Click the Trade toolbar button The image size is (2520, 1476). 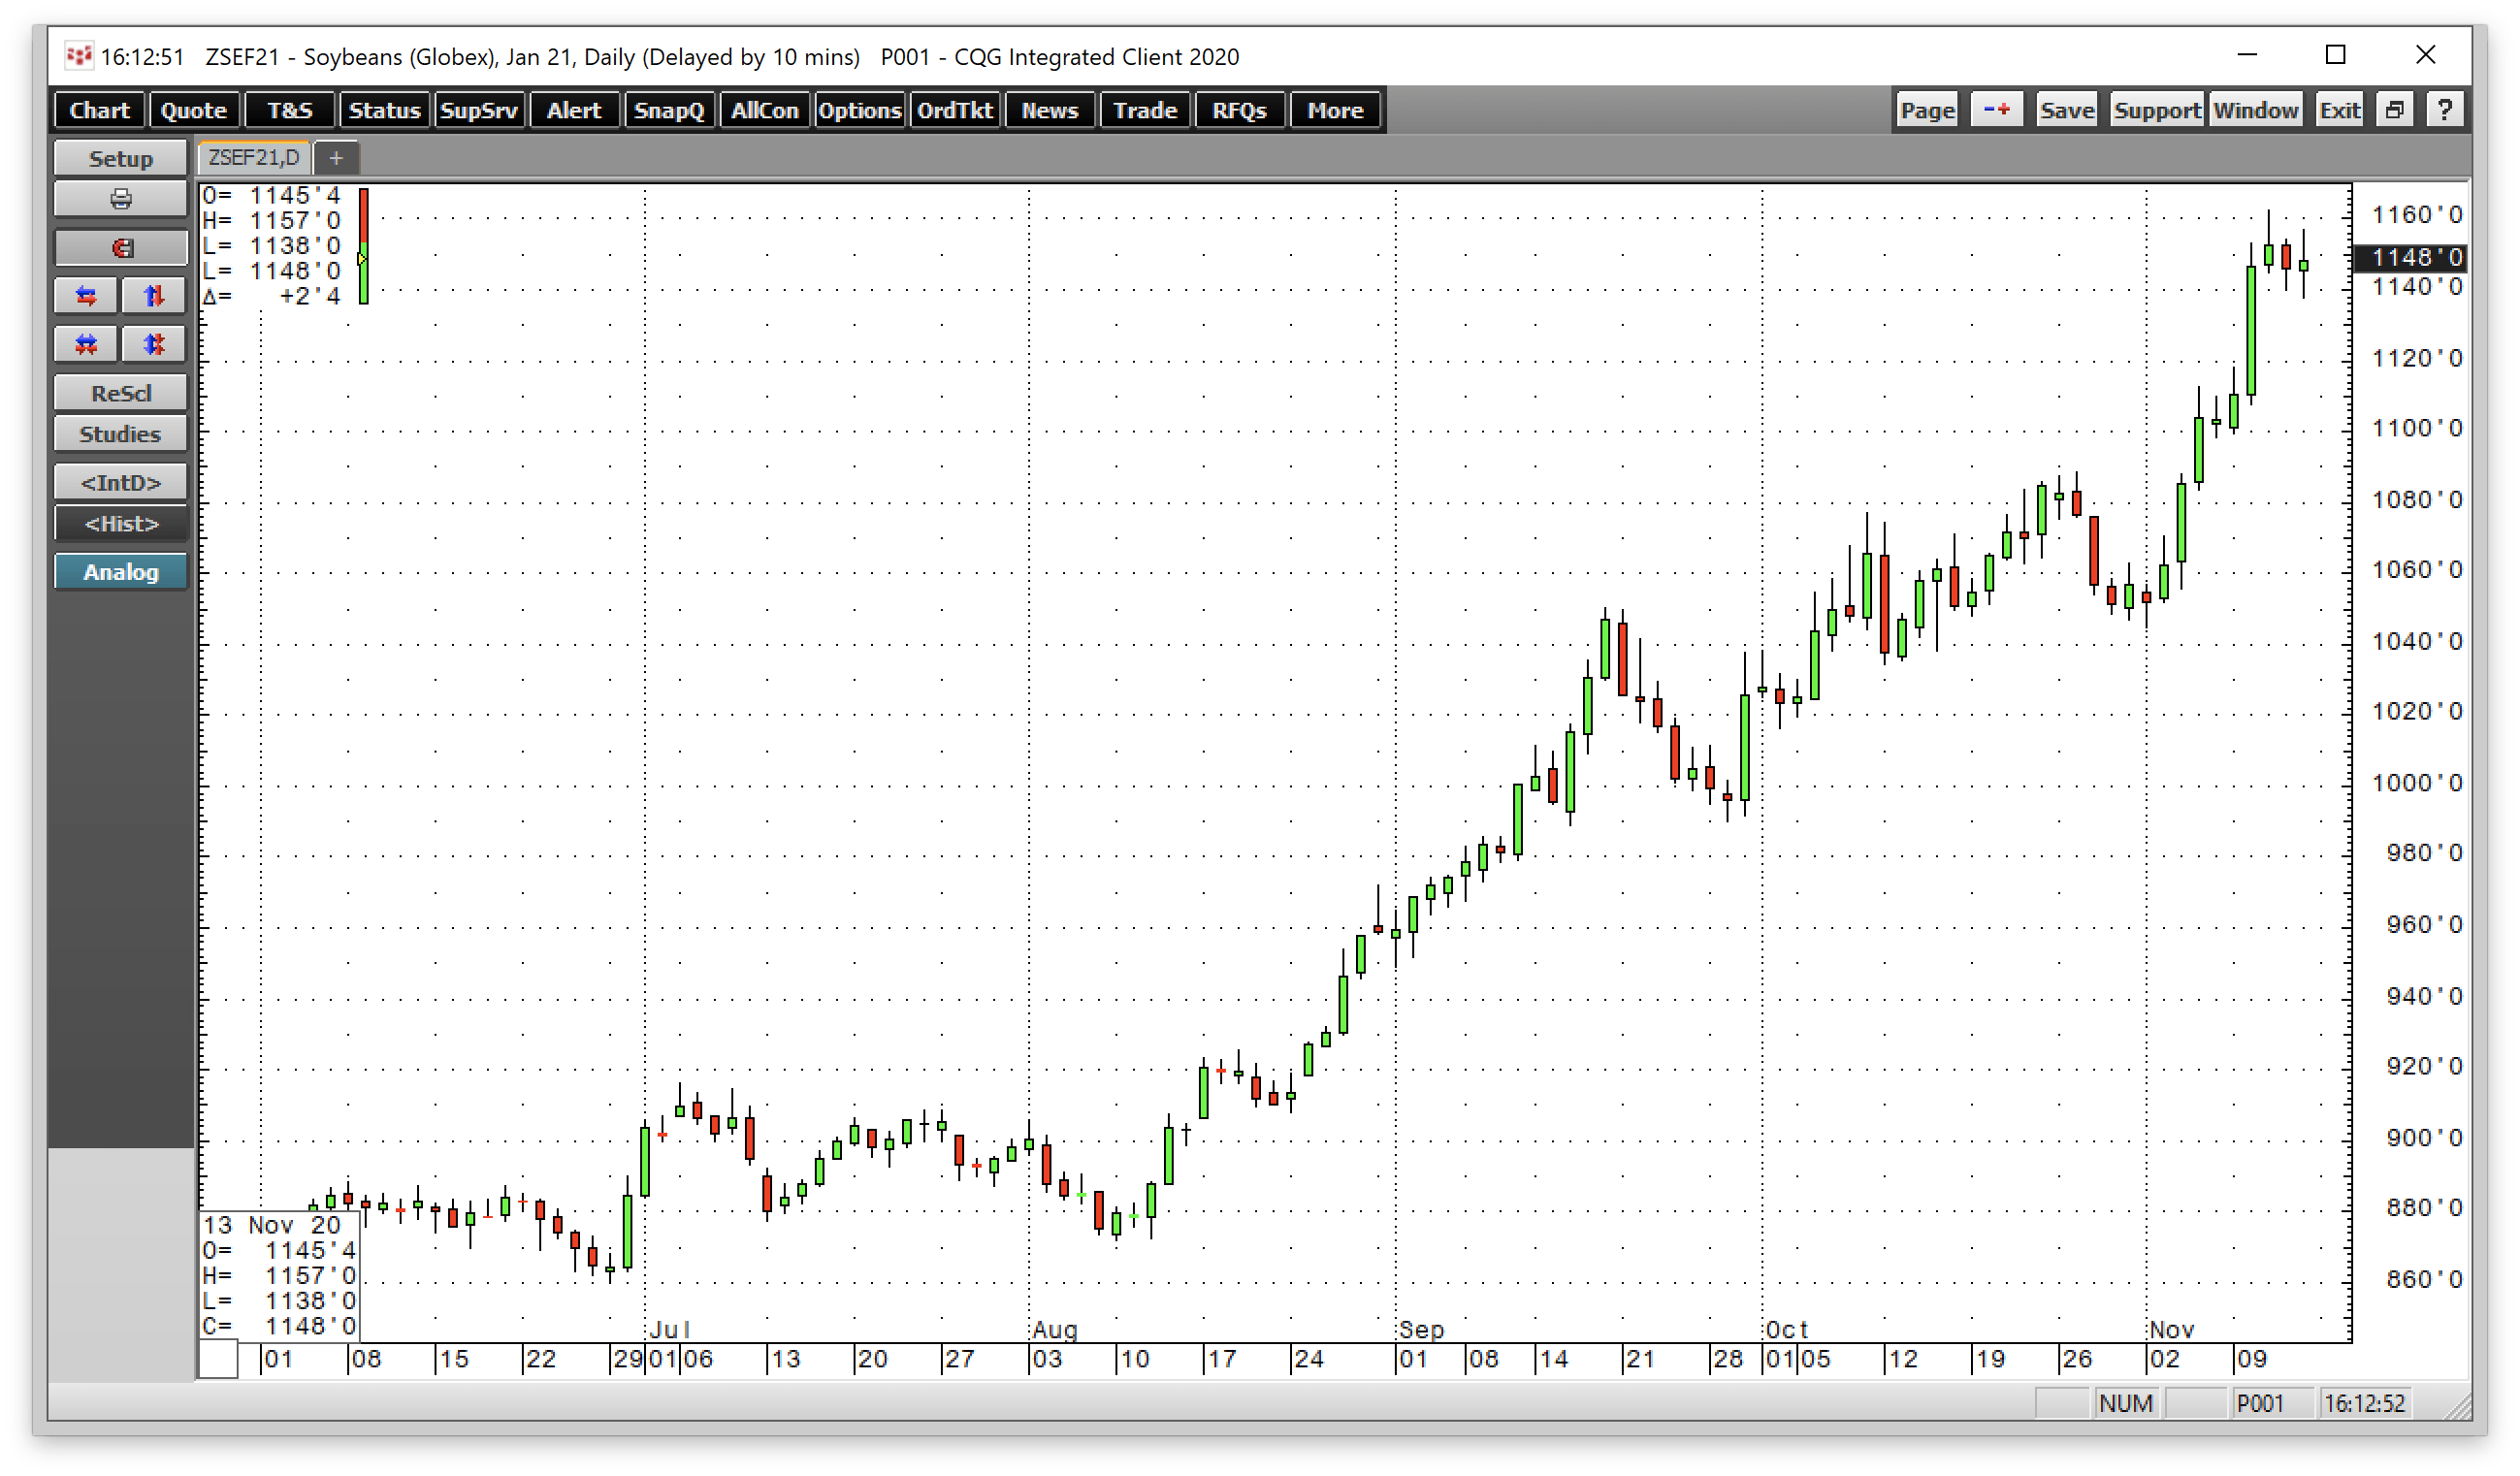1145,110
